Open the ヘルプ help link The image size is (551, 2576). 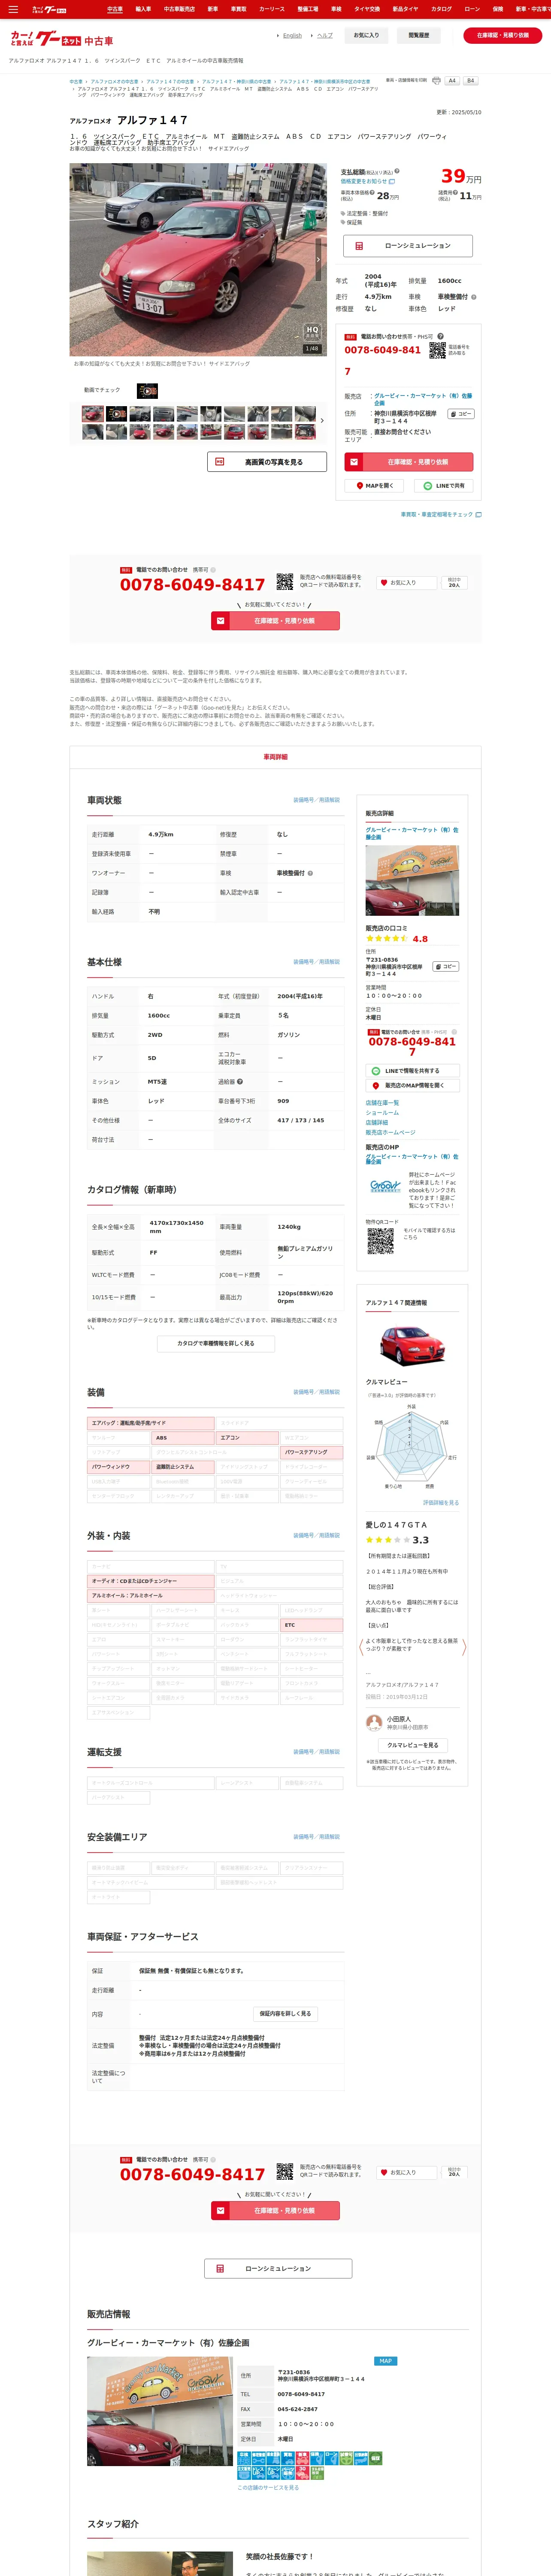(x=325, y=35)
